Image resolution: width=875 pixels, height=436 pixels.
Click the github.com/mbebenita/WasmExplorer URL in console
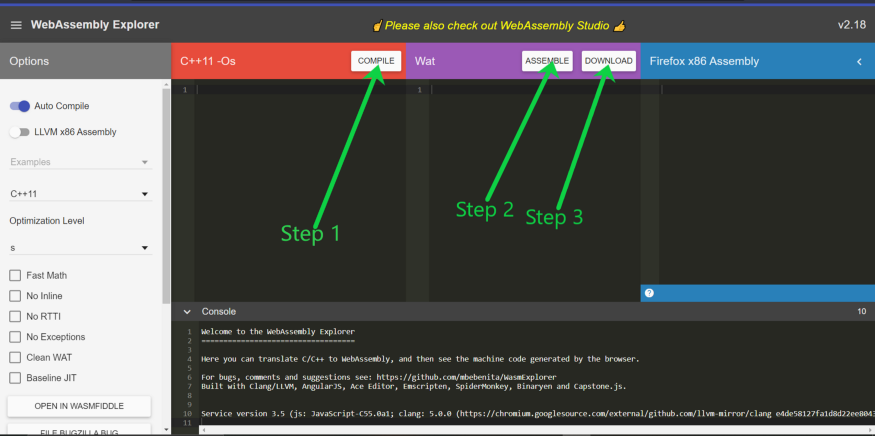click(x=466, y=377)
